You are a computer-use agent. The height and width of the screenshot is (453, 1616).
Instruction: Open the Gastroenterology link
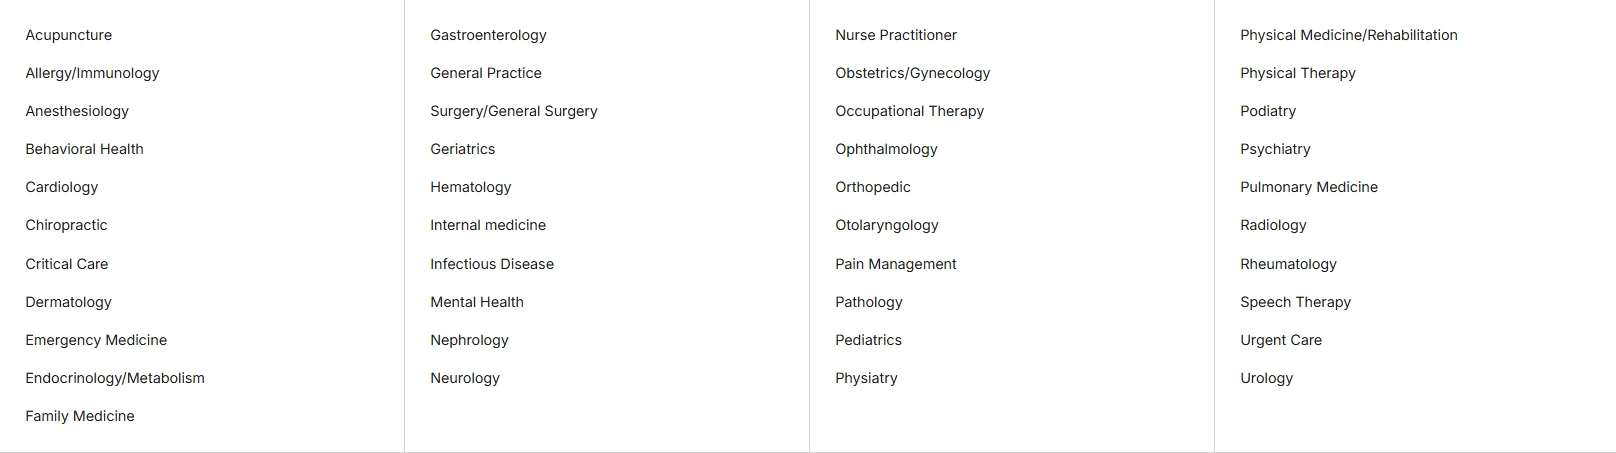488,35
